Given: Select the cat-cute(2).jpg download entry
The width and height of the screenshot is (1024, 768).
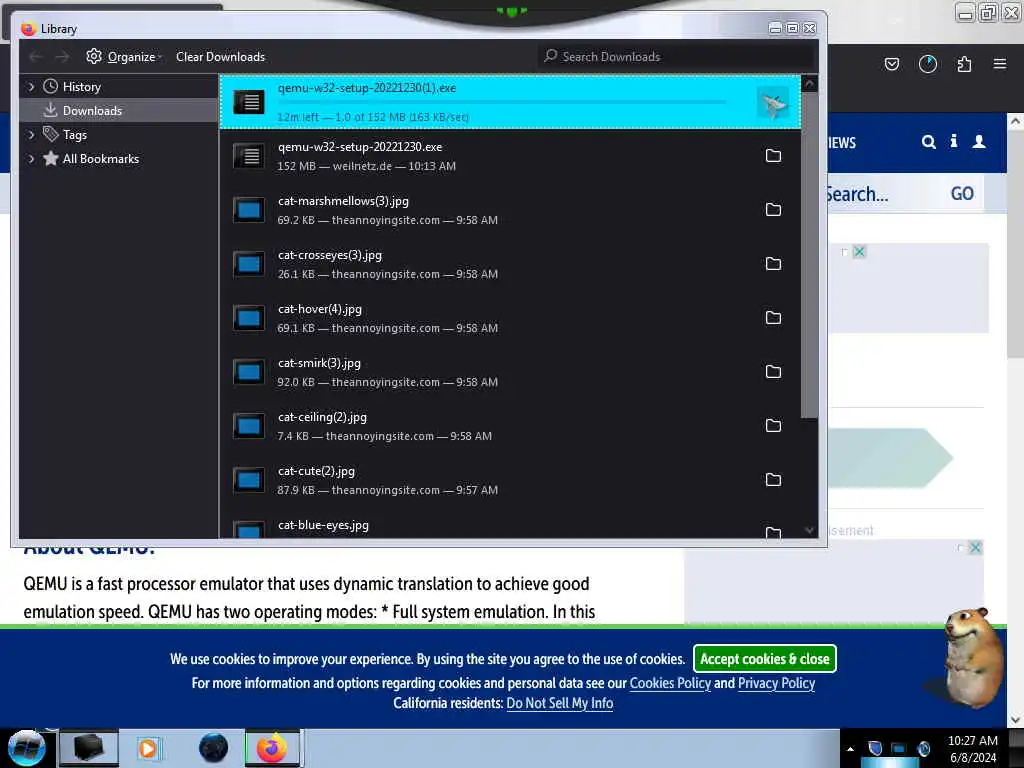Looking at the screenshot, I should (510, 480).
